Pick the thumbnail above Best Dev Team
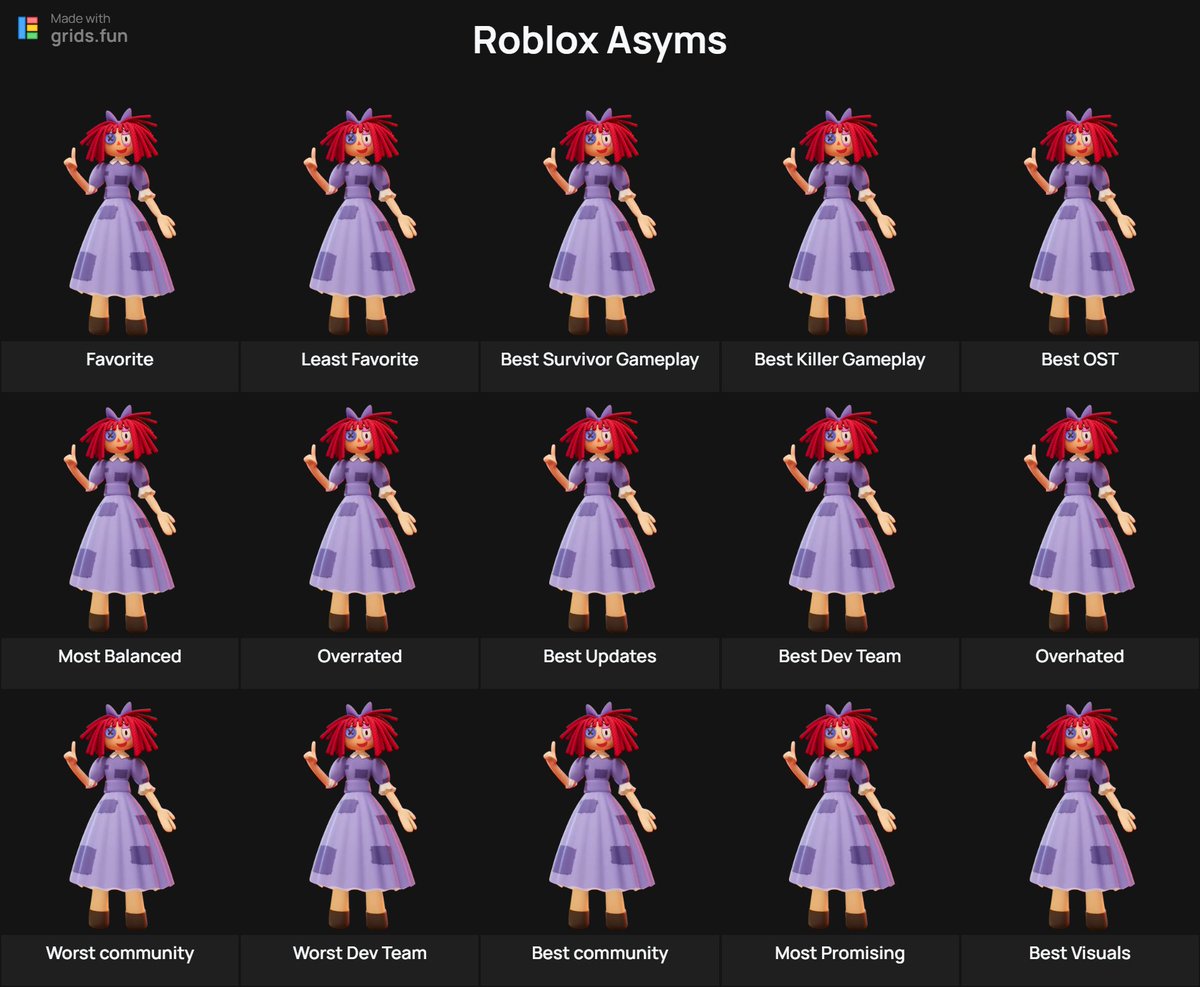 [x=840, y=519]
